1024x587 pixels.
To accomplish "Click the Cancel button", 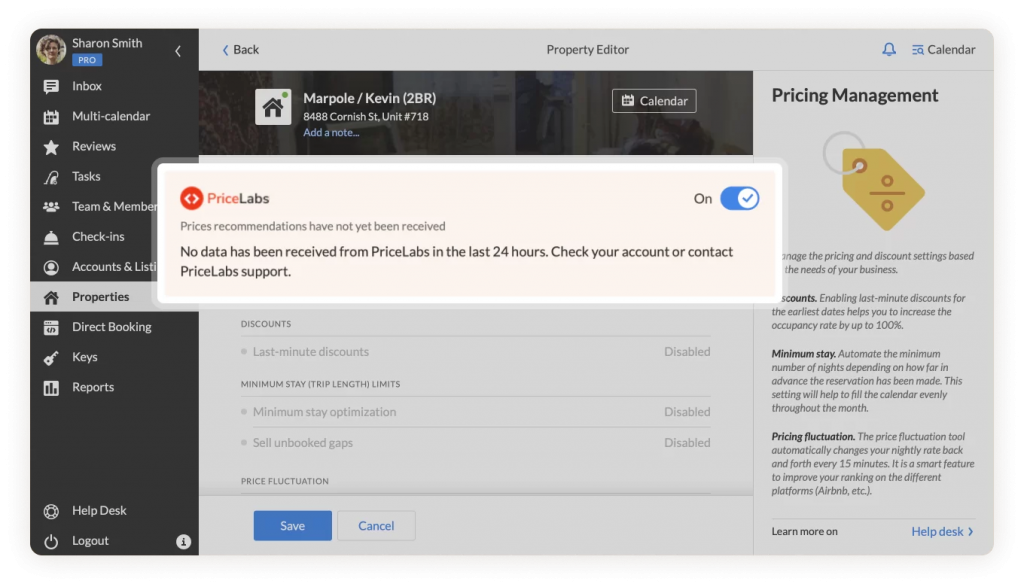I will point(376,526).
